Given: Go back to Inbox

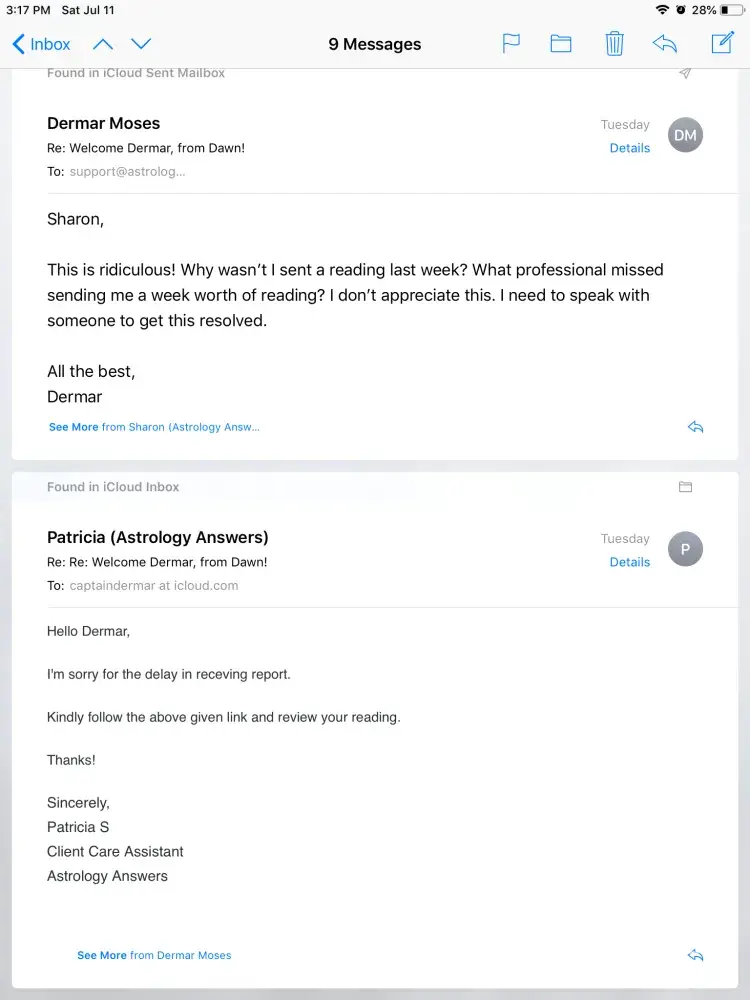Looking at the screenshot, I should pyautogui.click(x=41, y=44).
